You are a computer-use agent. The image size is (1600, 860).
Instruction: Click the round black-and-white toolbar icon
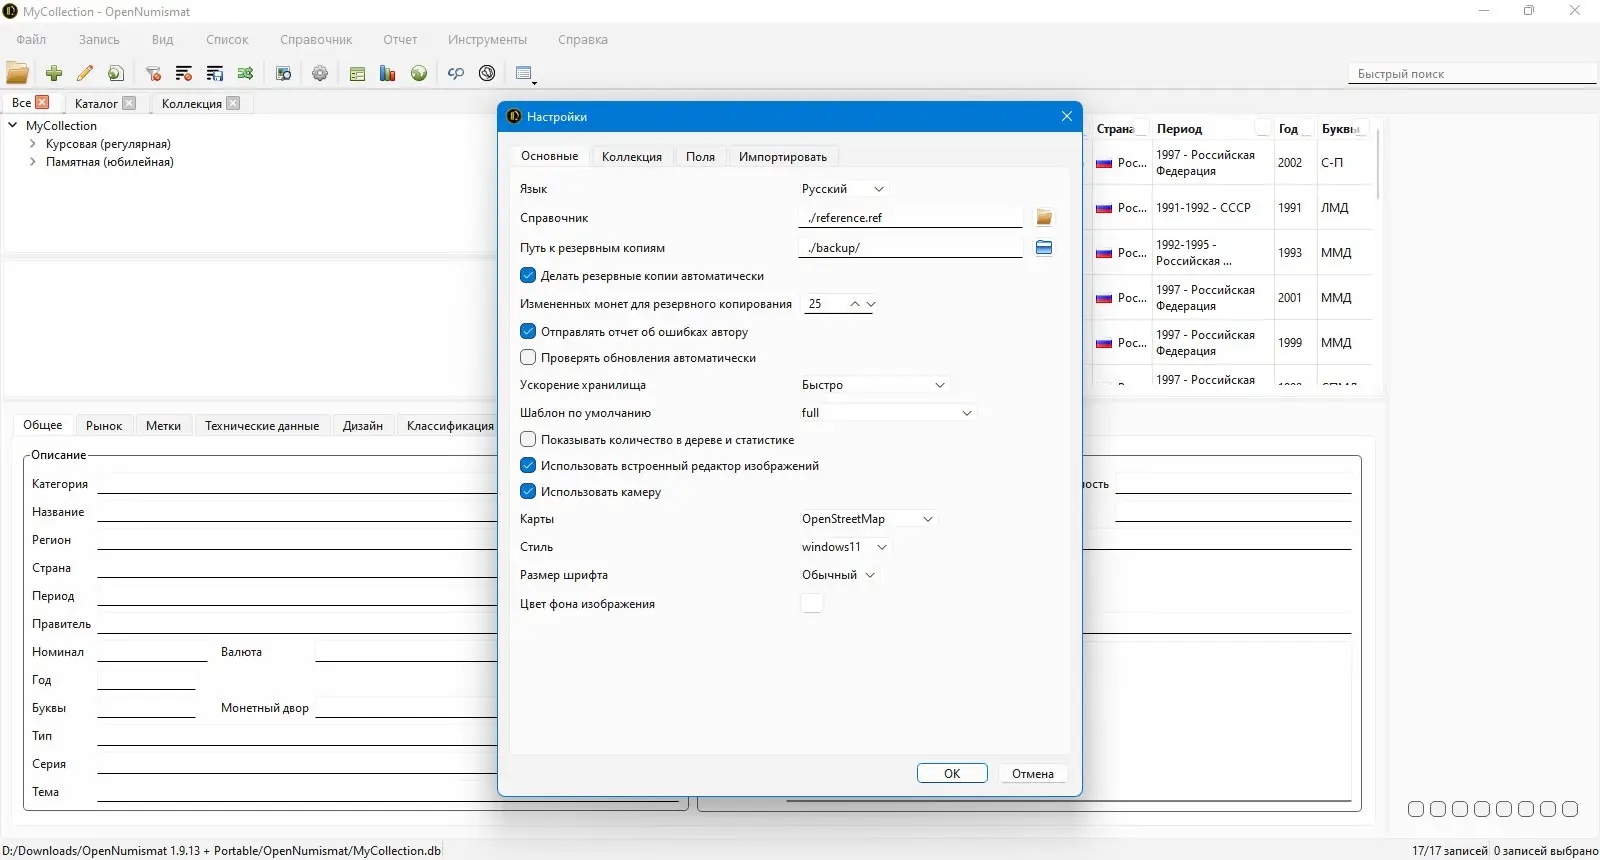coord(487,73)
